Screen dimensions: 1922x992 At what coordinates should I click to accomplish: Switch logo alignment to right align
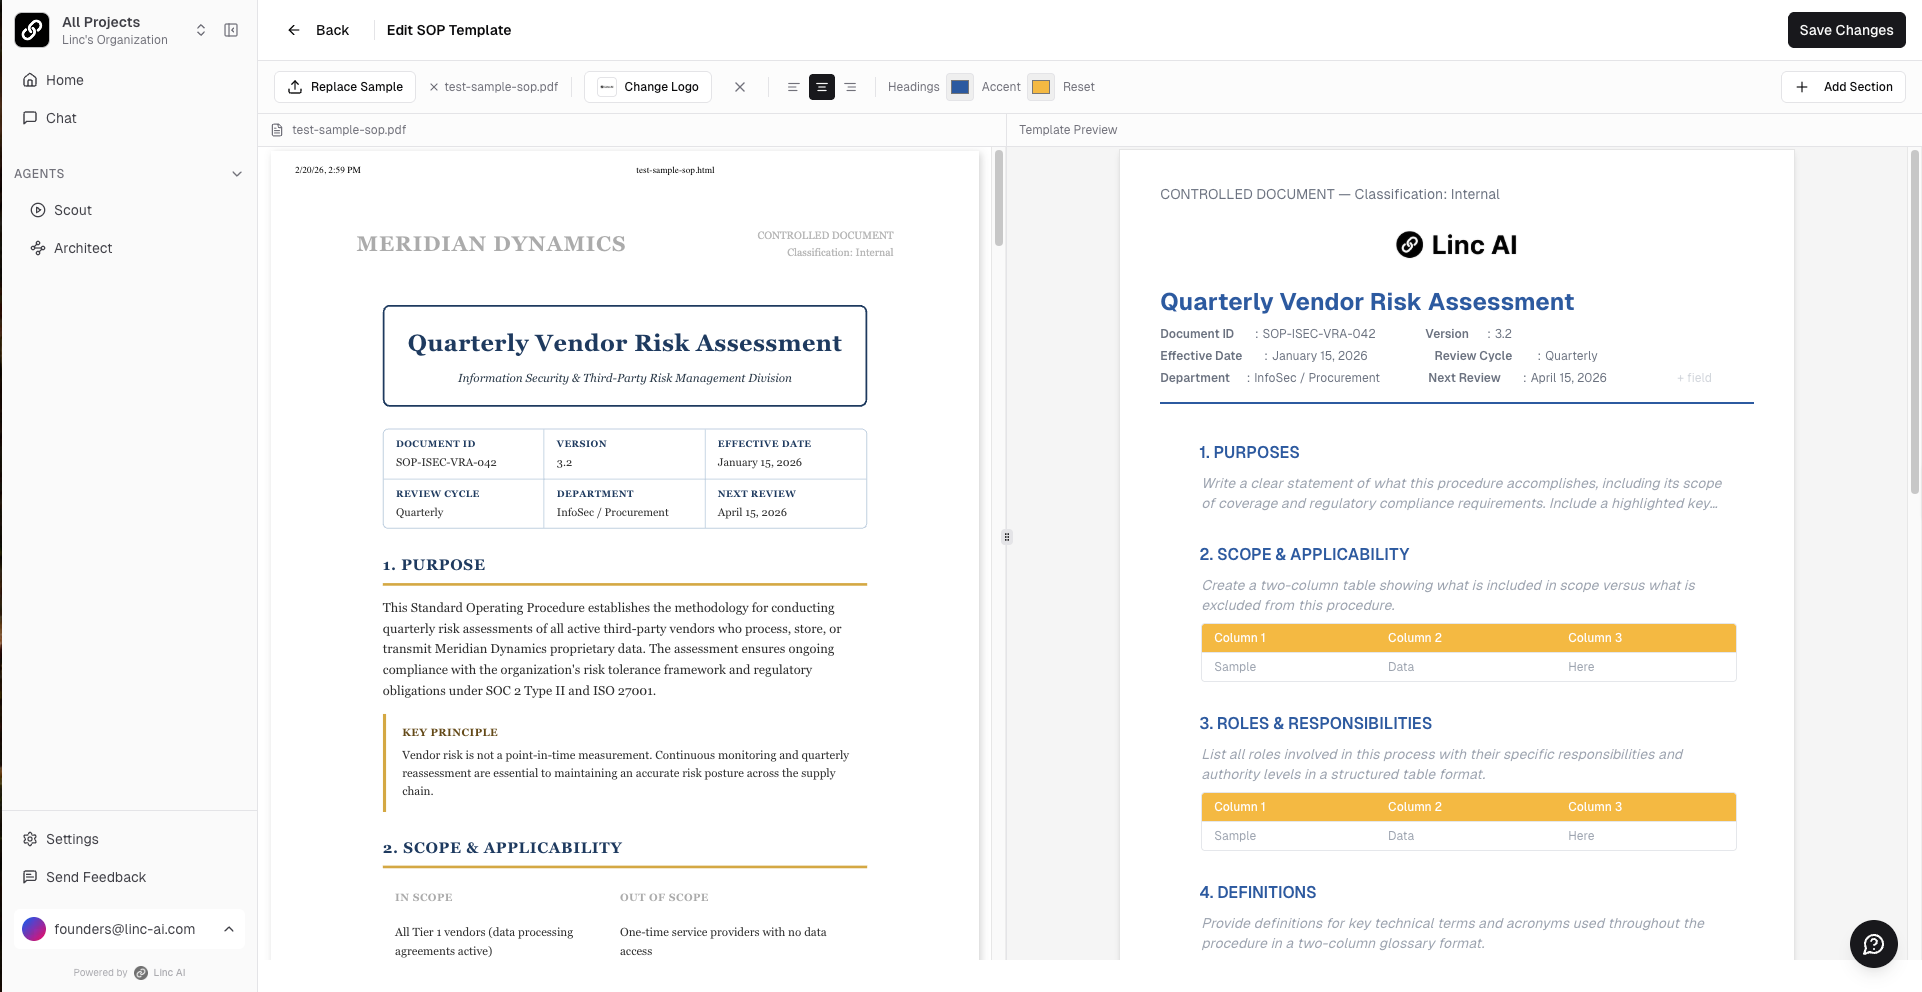pyautogui.click(x=850, y=87)
